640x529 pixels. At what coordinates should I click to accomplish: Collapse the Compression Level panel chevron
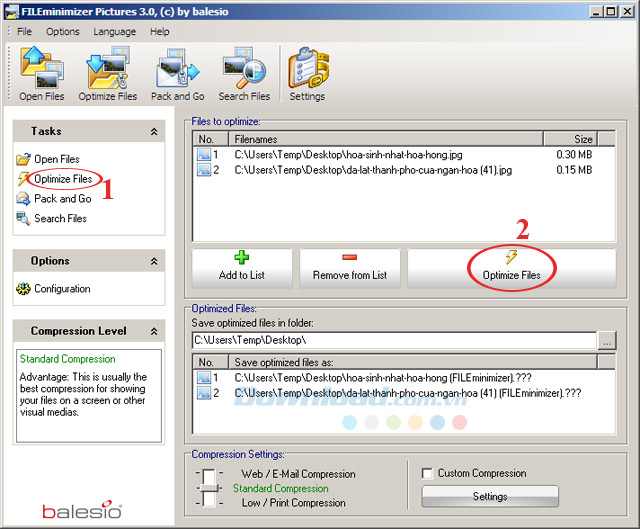(154, 331)
